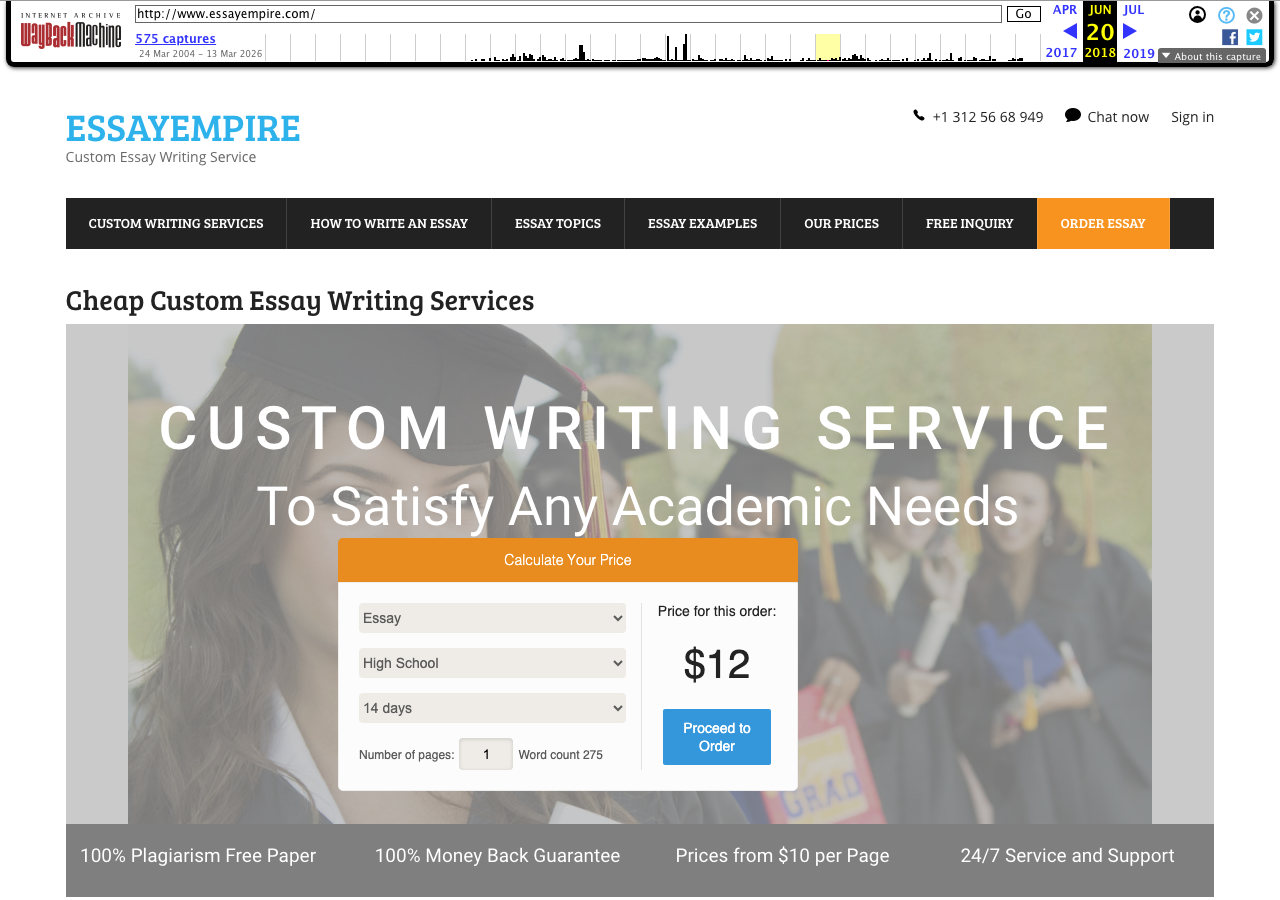Share capture on Twitter icon
This screenshot has width=1280, height=900.
click(x=1254, y=37)
